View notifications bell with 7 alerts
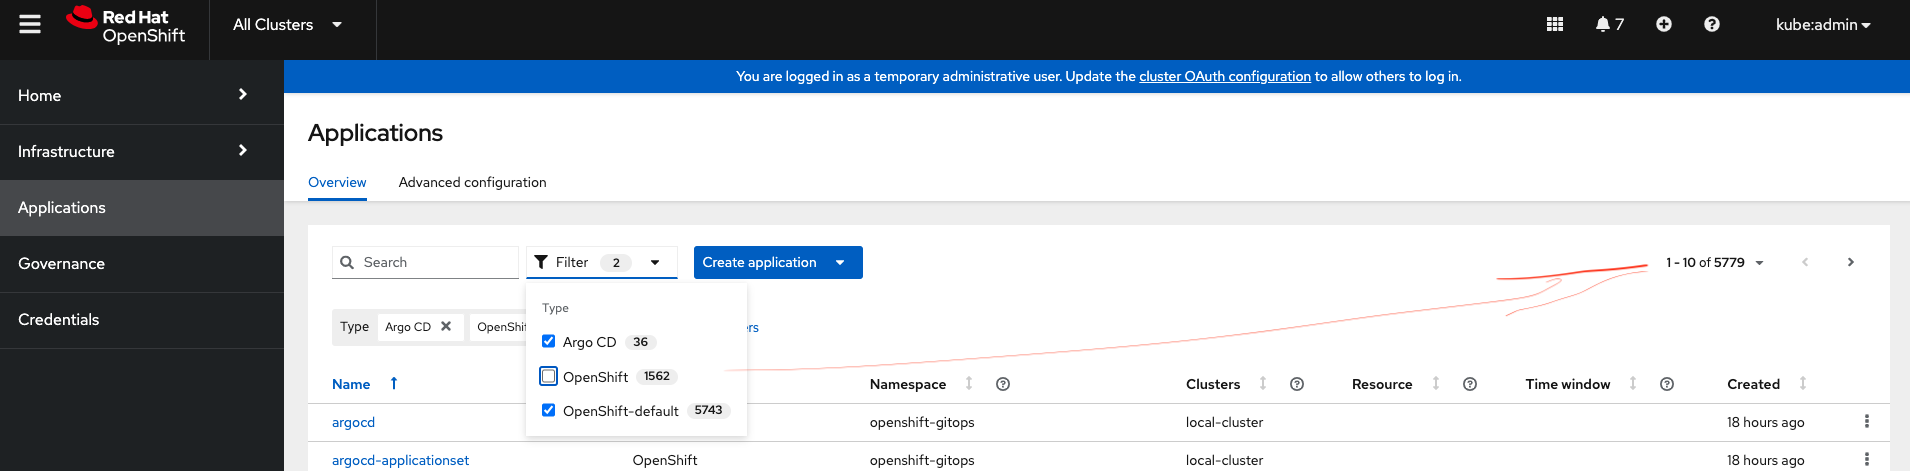The image size is (1910, 471). (1608, 24)
